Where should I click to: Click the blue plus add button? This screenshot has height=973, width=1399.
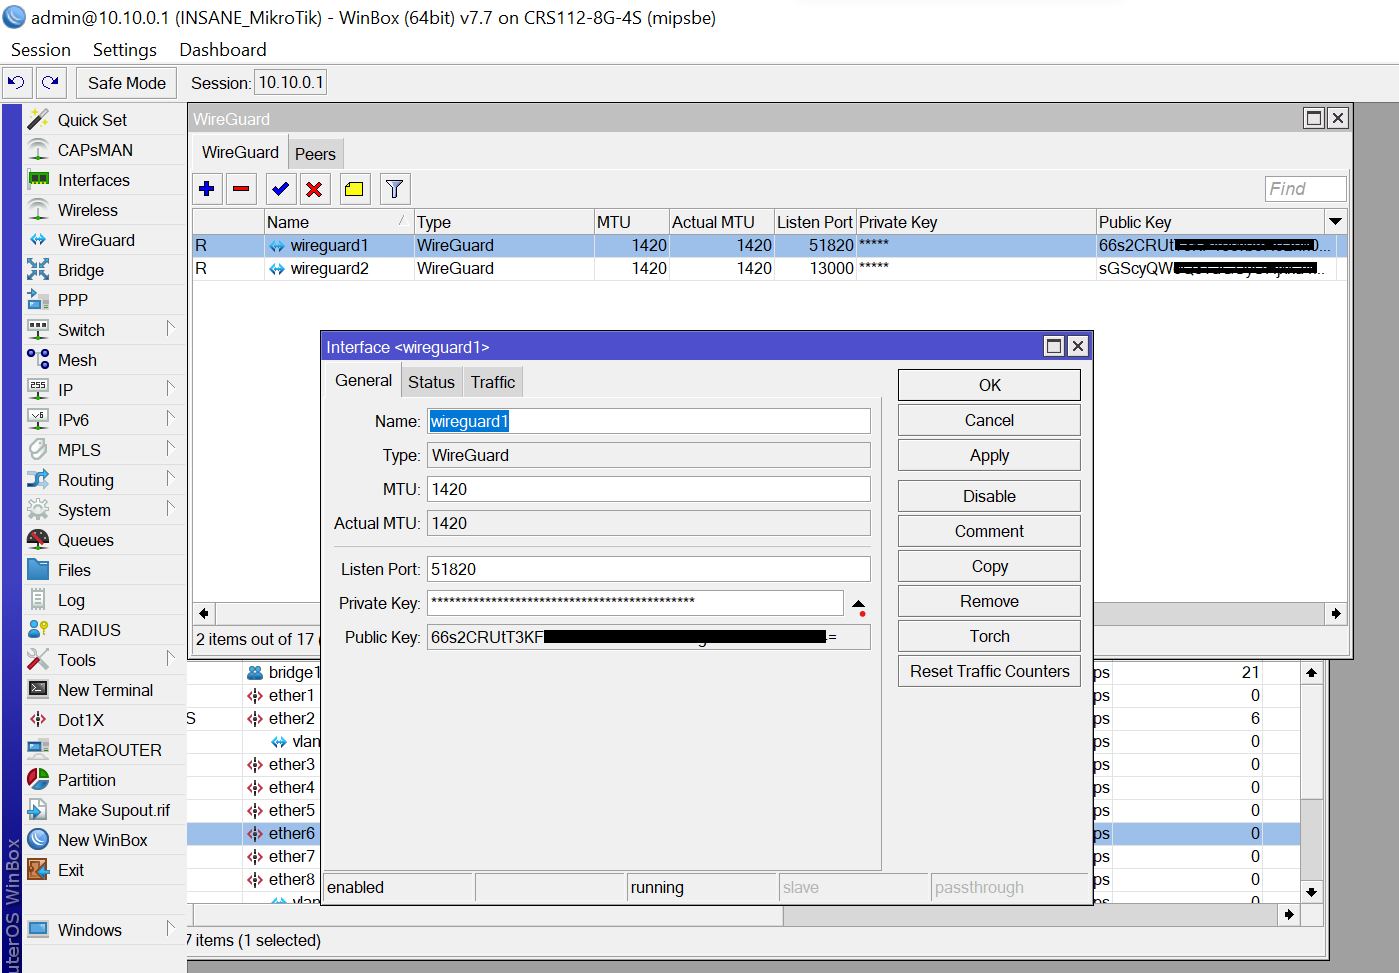coord(207,189)
